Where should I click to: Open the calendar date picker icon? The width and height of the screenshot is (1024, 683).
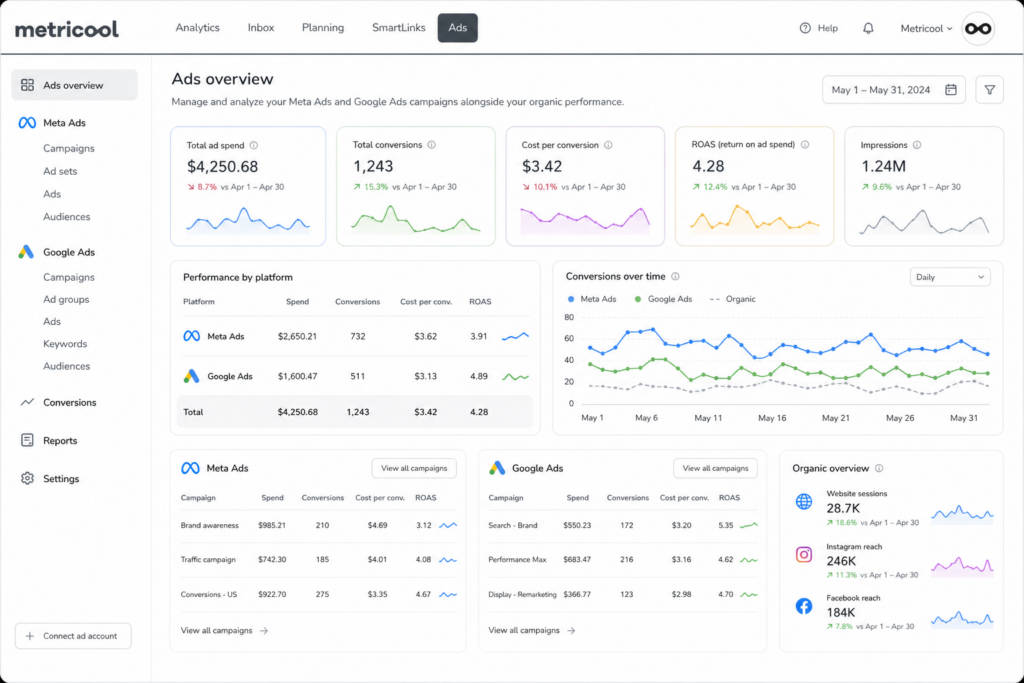coord(951,90)
